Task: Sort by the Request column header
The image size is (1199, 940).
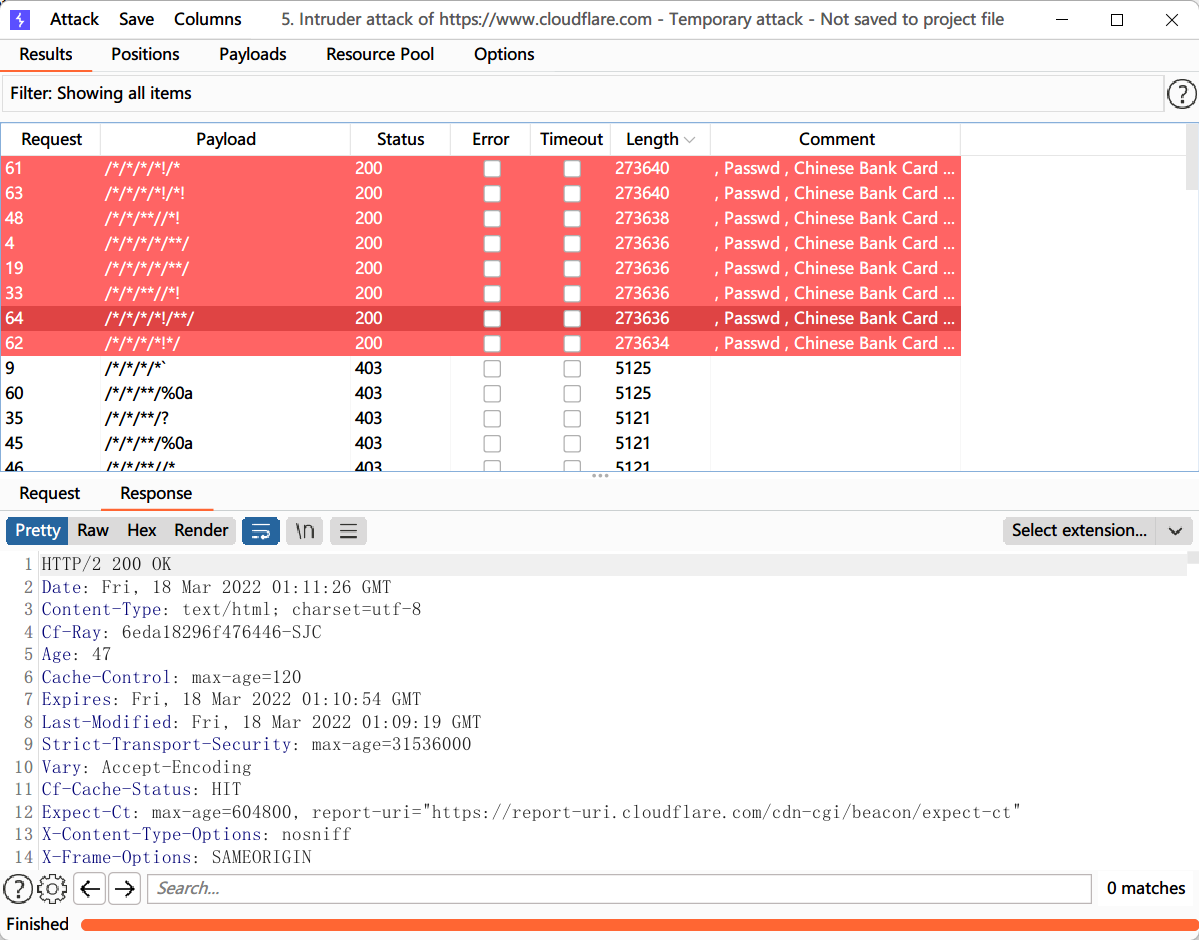Action: (x=51, y=139)
